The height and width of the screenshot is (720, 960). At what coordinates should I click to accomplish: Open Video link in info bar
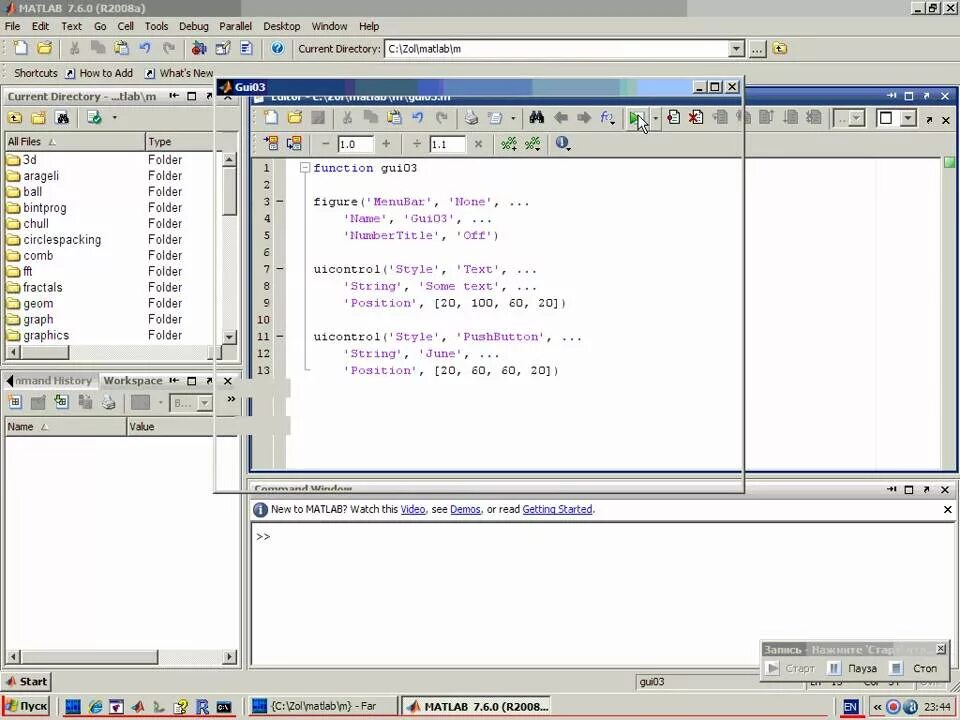point(413,509)
